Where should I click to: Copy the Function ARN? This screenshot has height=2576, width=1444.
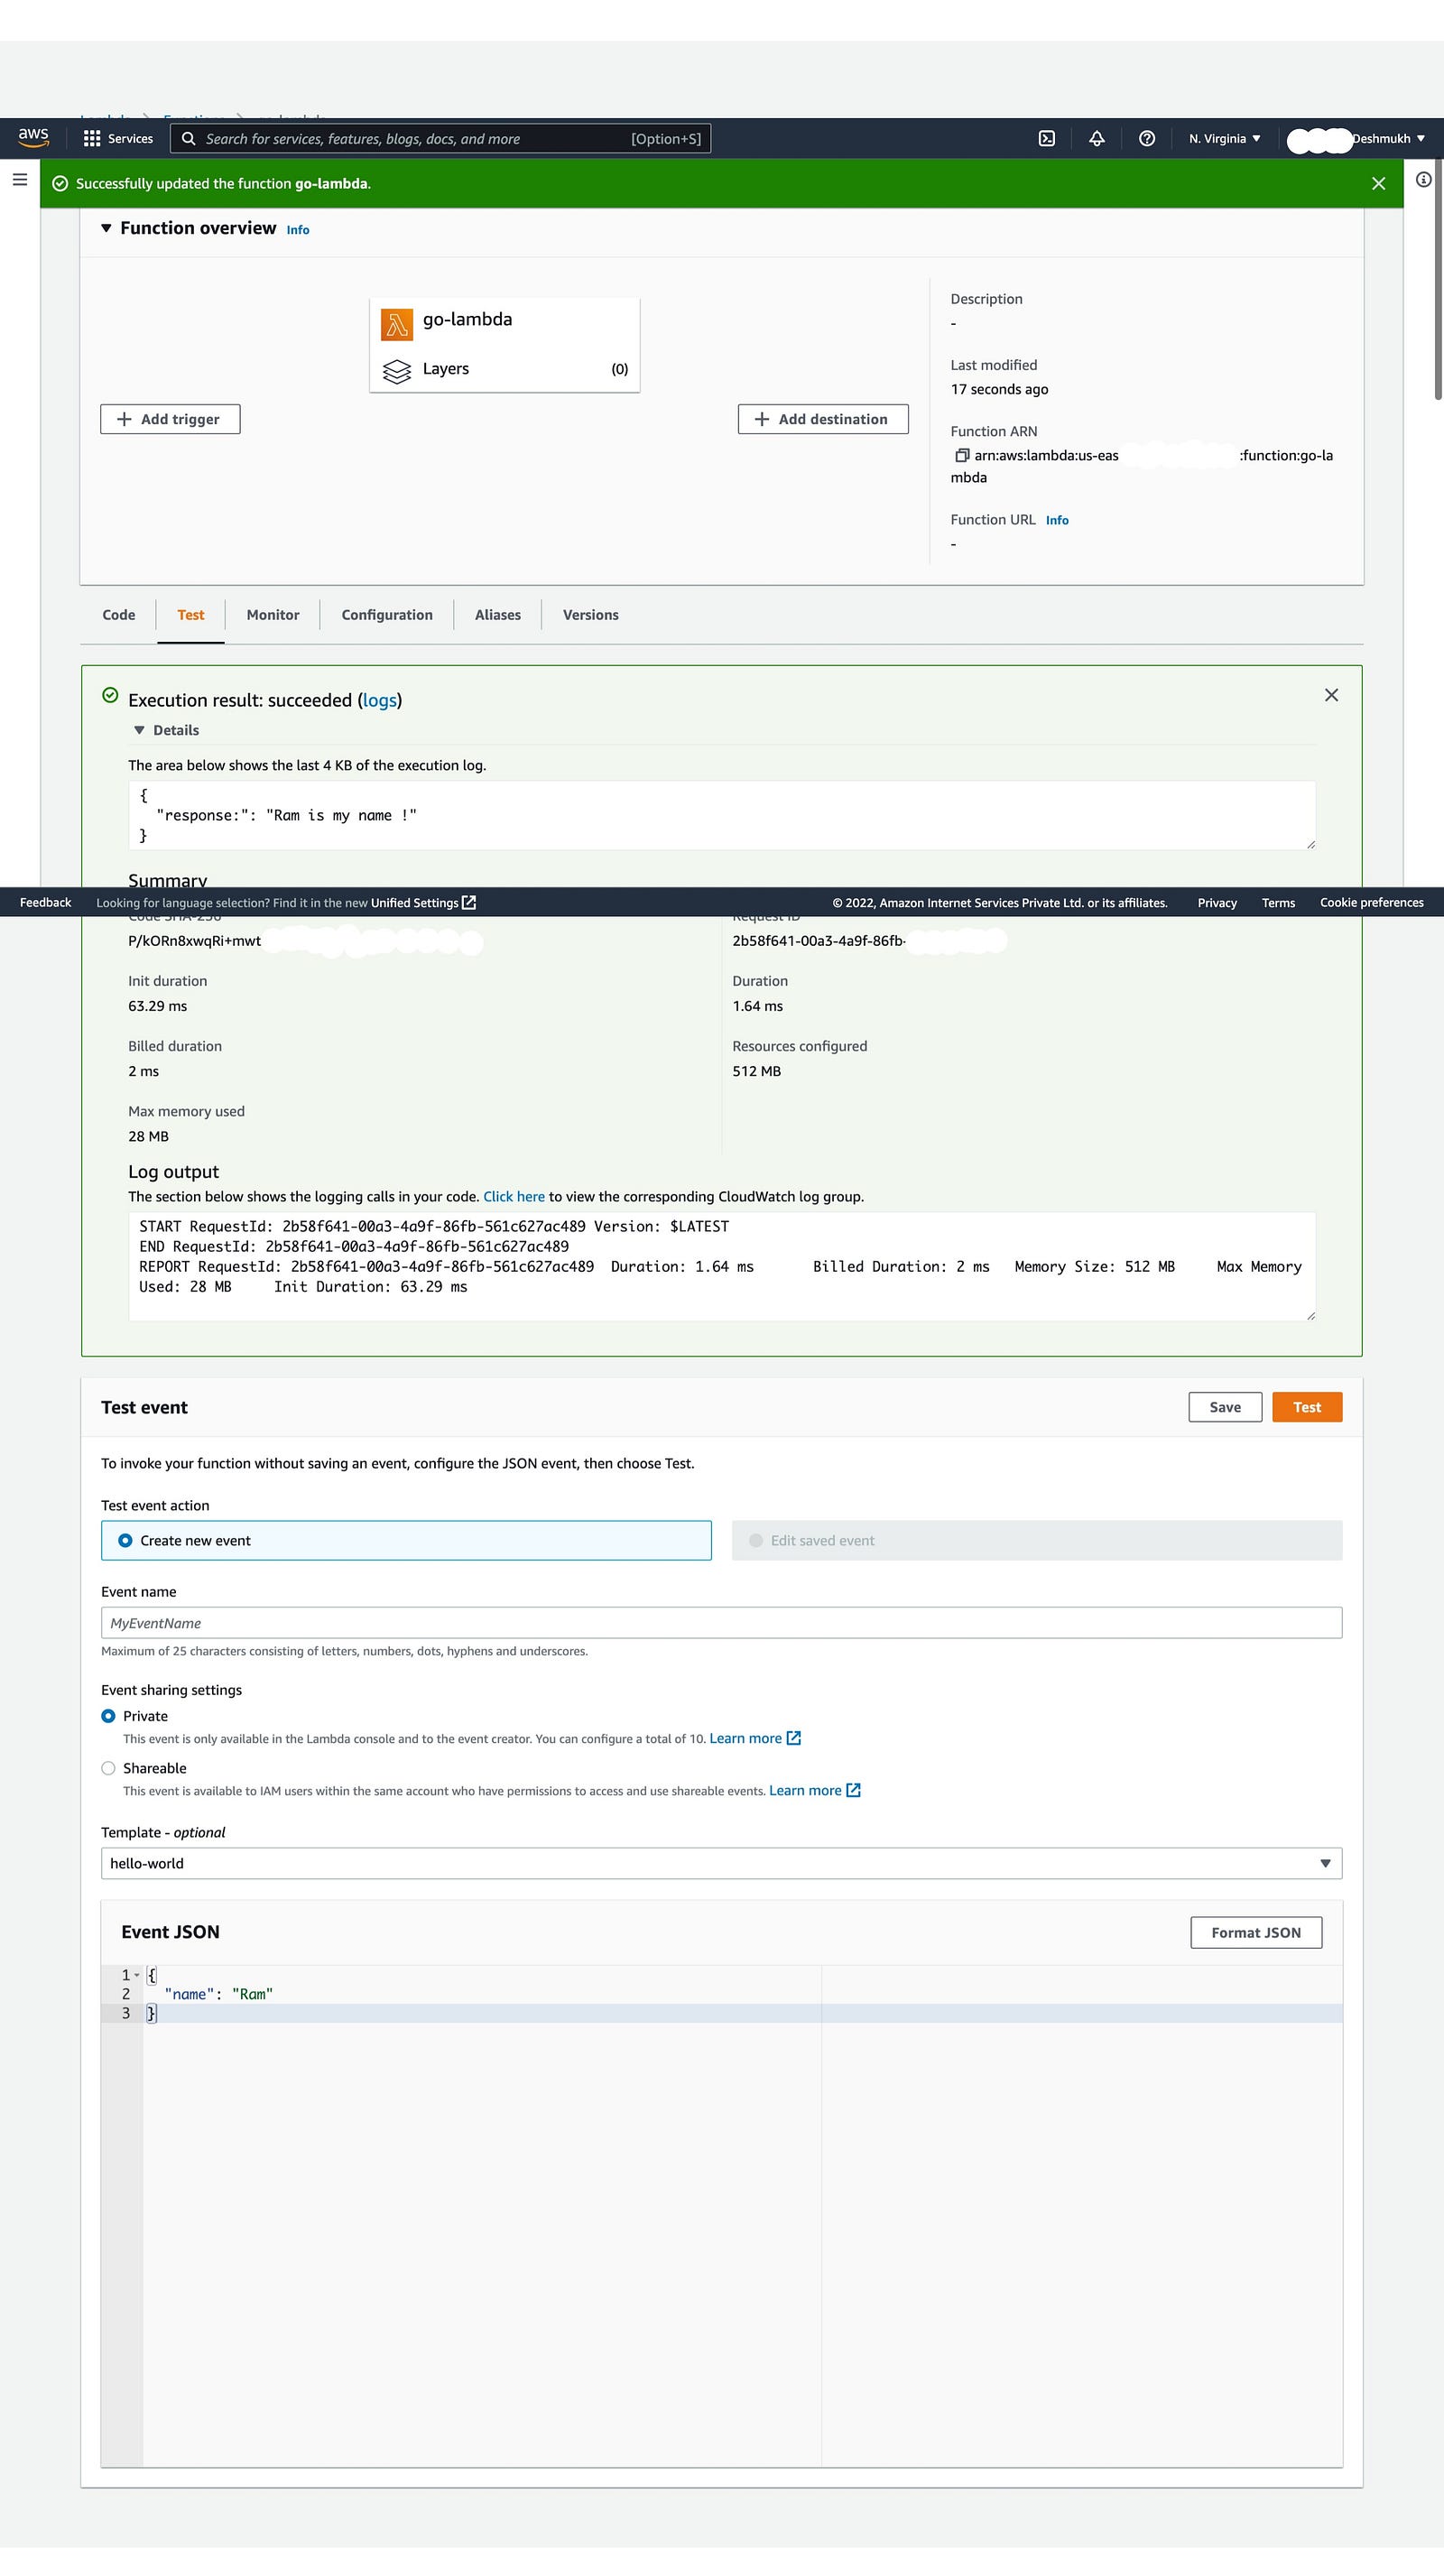click(x=961, y=456)
